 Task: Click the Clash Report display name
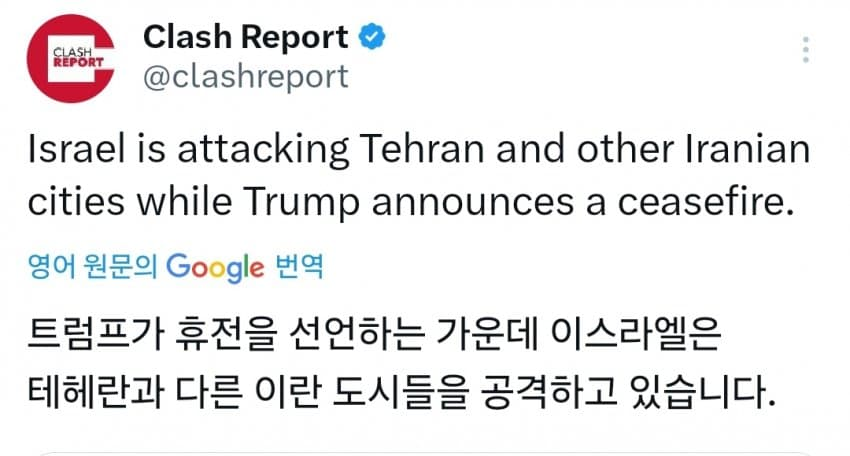pos(246,37)
